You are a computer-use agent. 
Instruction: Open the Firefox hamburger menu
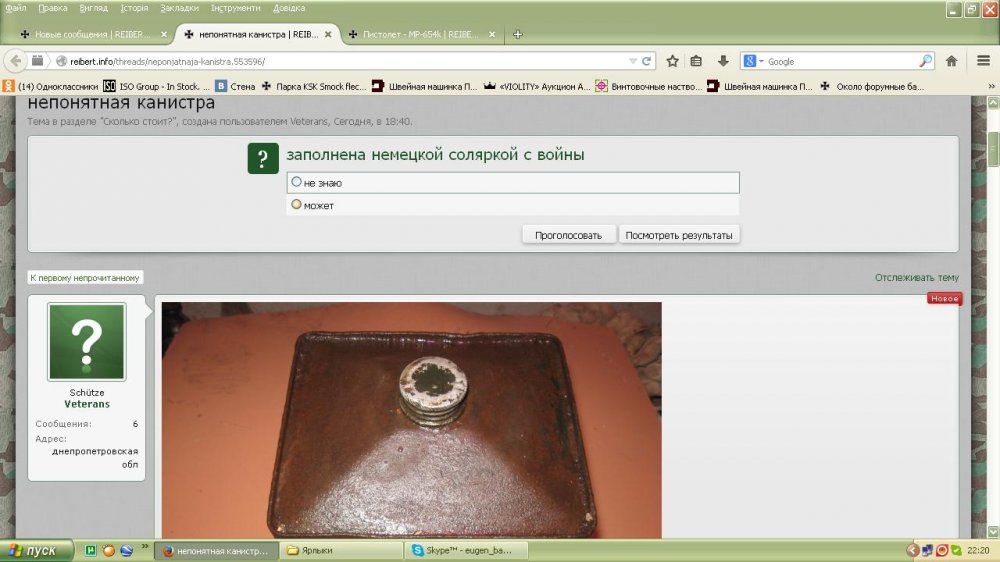981,61
